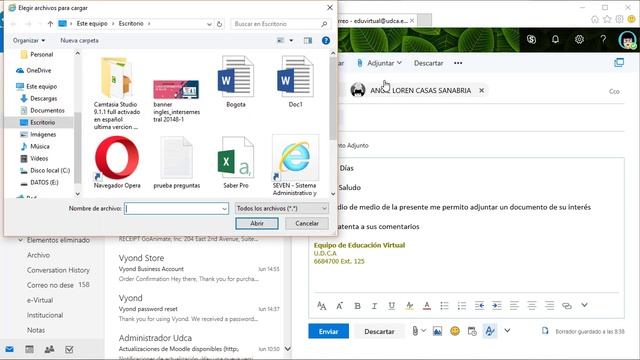Switch to People icon in Outlook bottom bar
Screen dimensions: 640x360
pyautogui.click(x=49, y=349)
